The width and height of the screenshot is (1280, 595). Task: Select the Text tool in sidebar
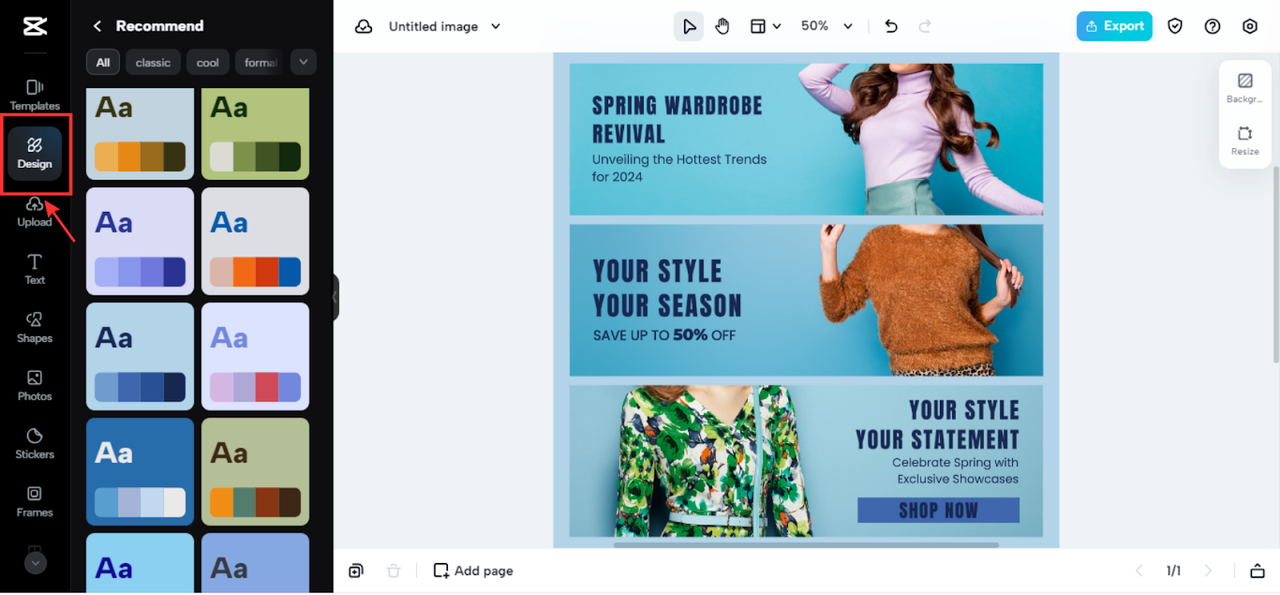(35, 269)
